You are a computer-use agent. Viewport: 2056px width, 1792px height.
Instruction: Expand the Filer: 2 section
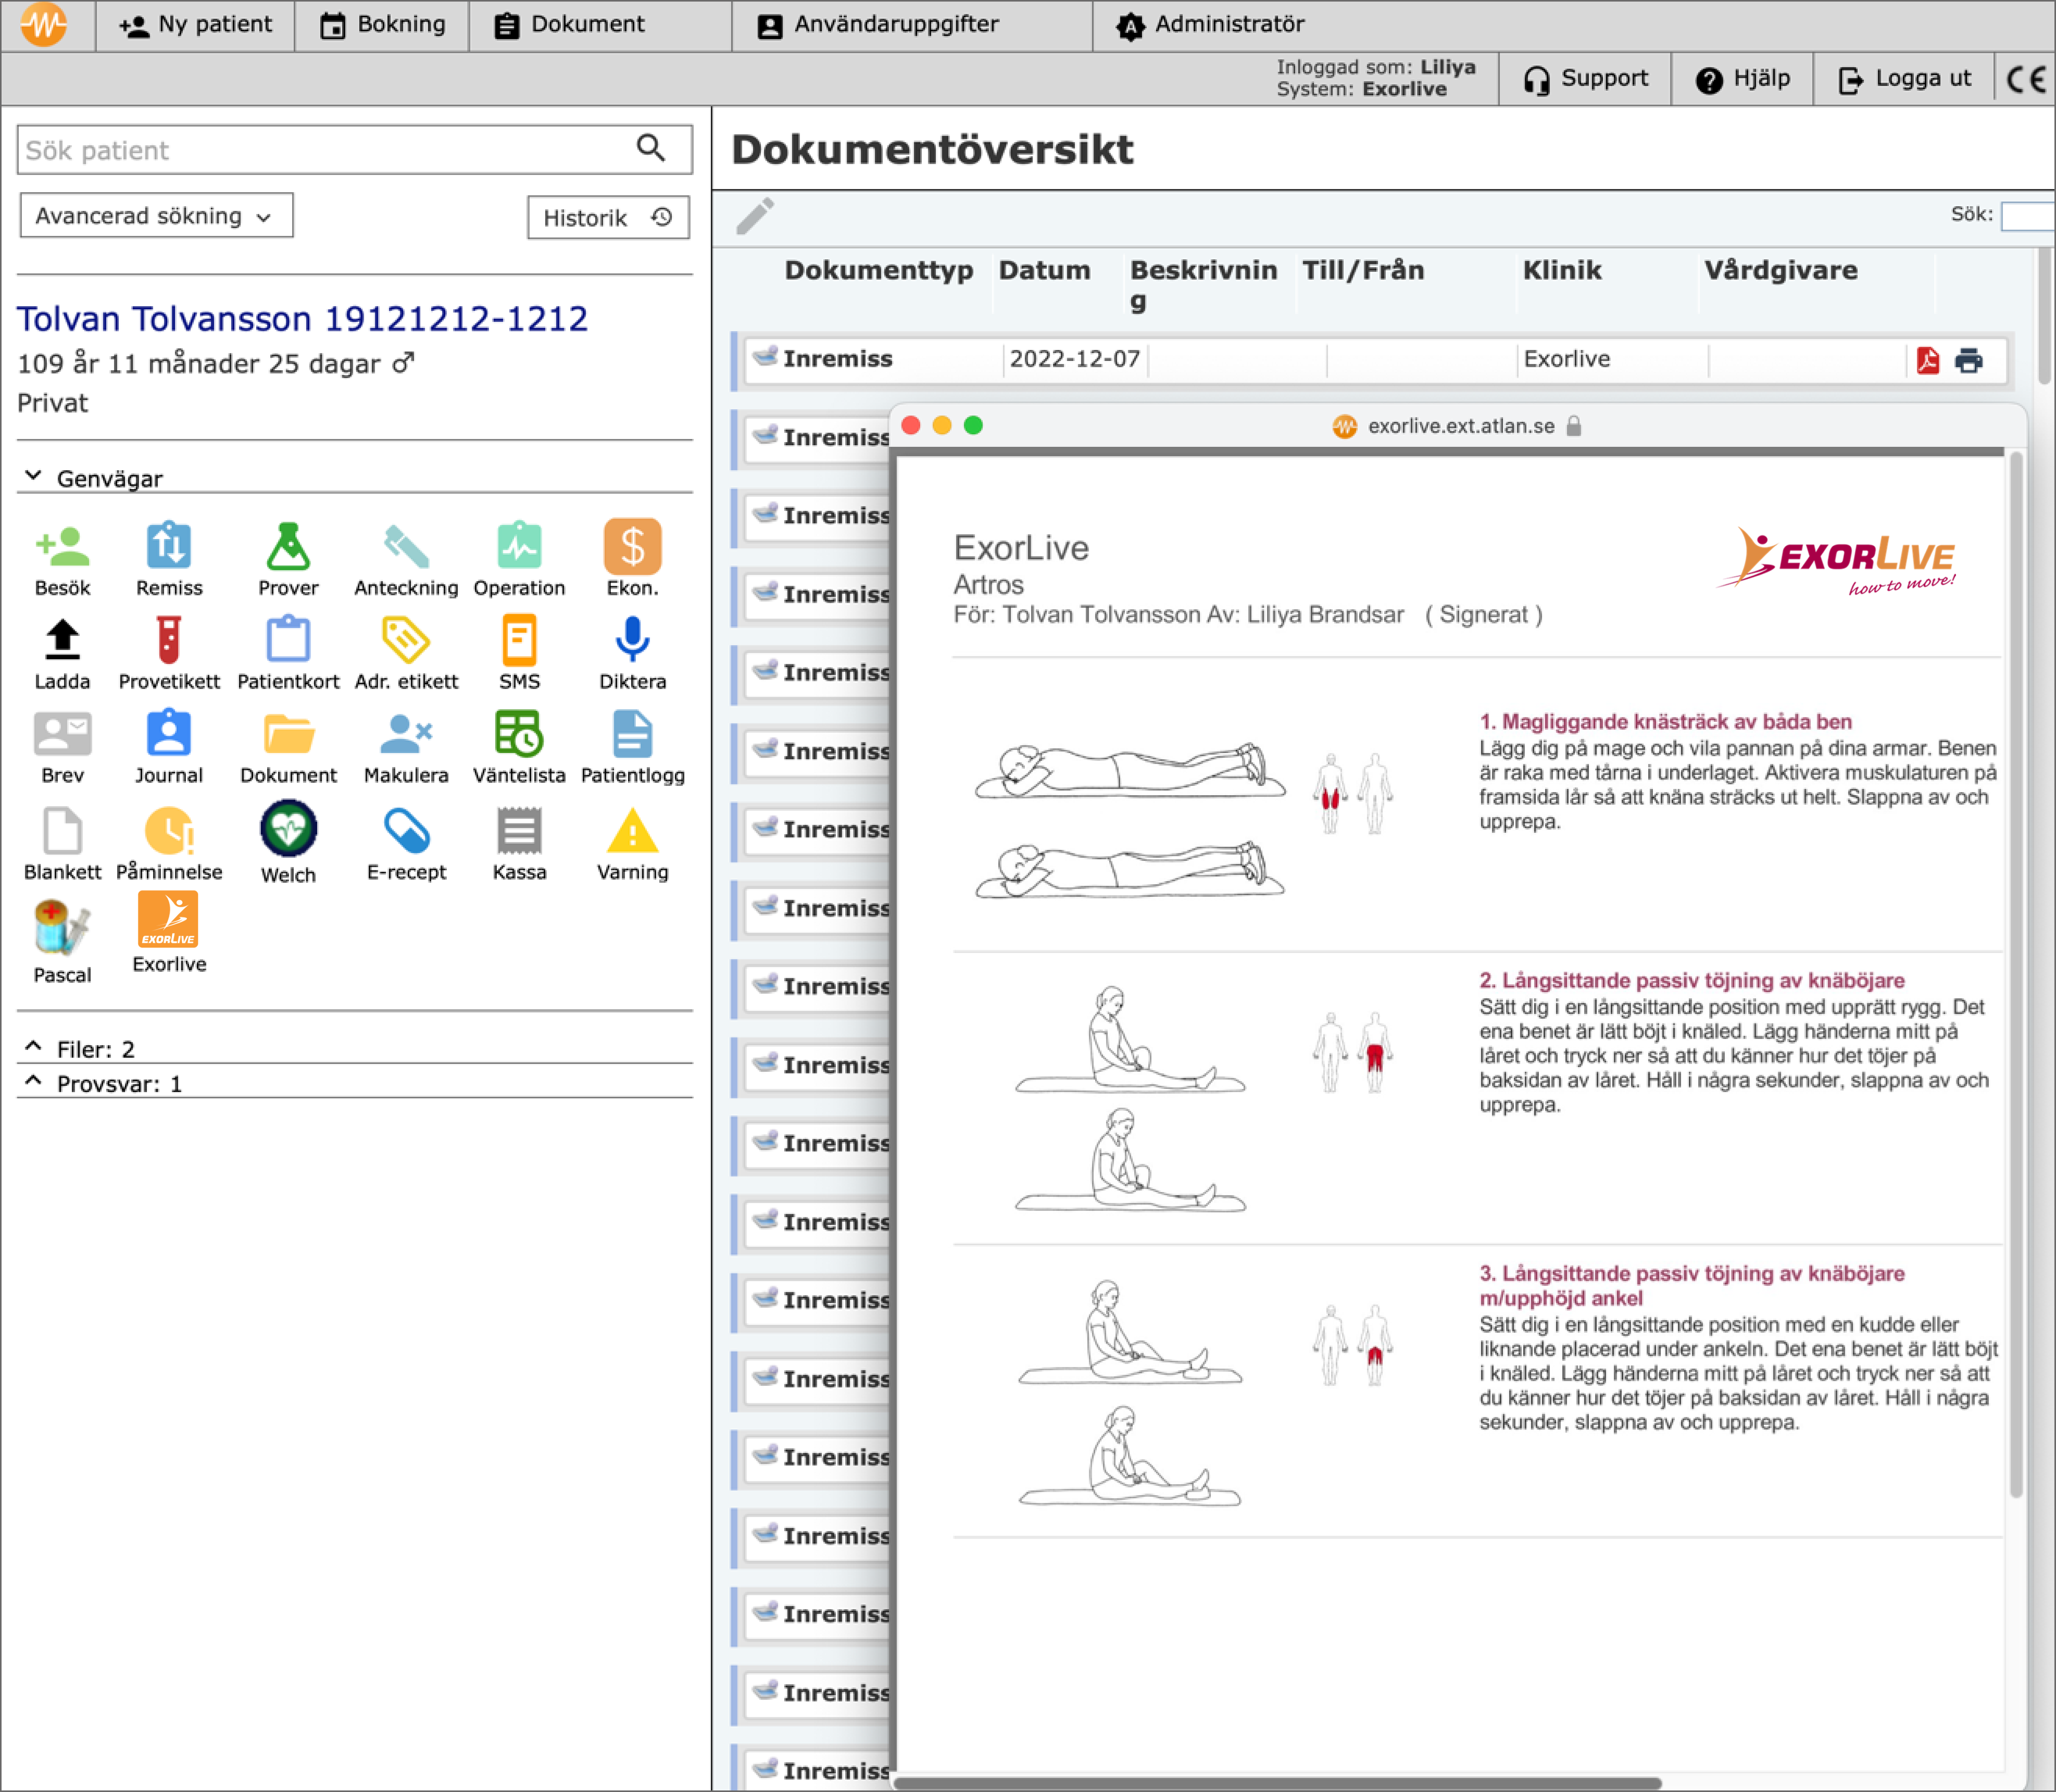coord(33,1047)
